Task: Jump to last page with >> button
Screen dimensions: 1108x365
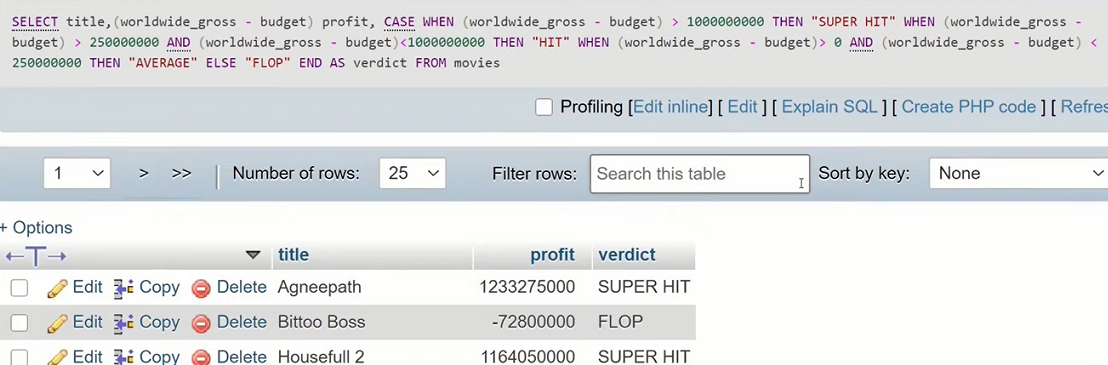Action: click(x=182, y=173)
